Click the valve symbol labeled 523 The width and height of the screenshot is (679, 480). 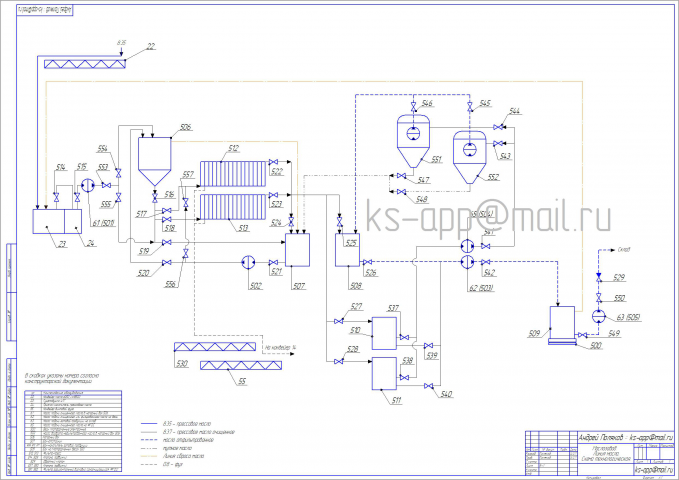click(273, 195)
